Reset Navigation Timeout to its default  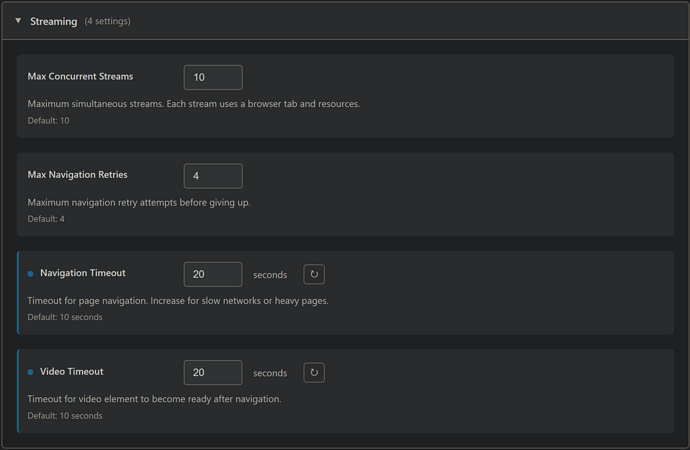314,274
